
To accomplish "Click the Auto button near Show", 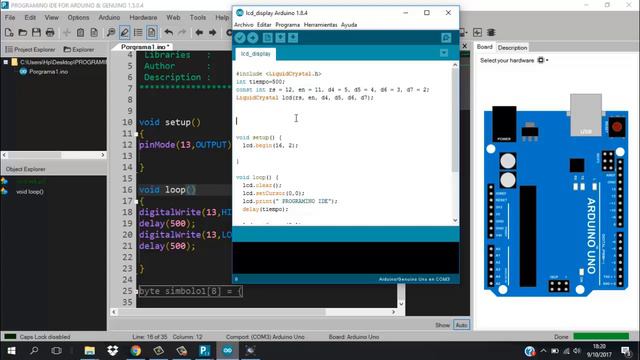I will (461, 325).
